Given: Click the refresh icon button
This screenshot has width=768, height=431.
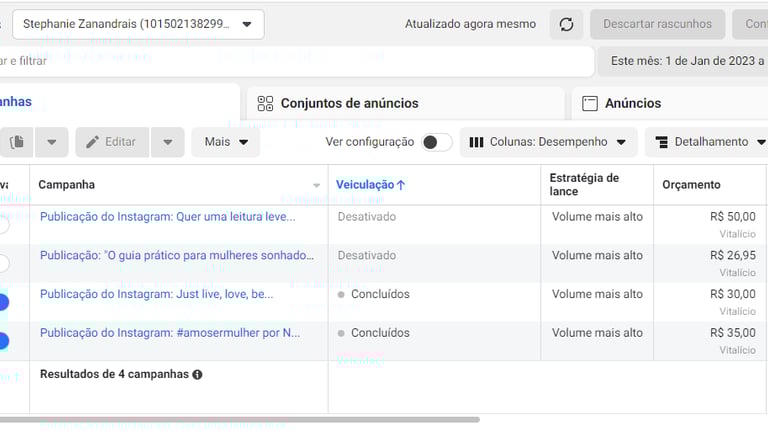Looking at the screenshot, I should coord(566,24).
